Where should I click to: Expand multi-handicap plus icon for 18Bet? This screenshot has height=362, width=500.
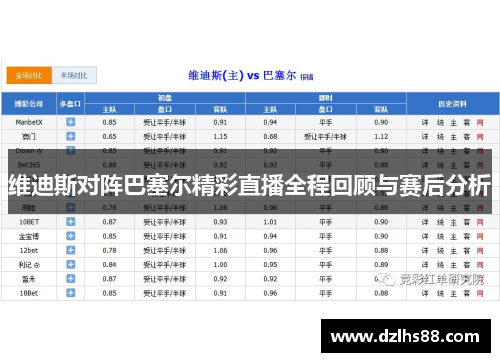pos(71,293)
